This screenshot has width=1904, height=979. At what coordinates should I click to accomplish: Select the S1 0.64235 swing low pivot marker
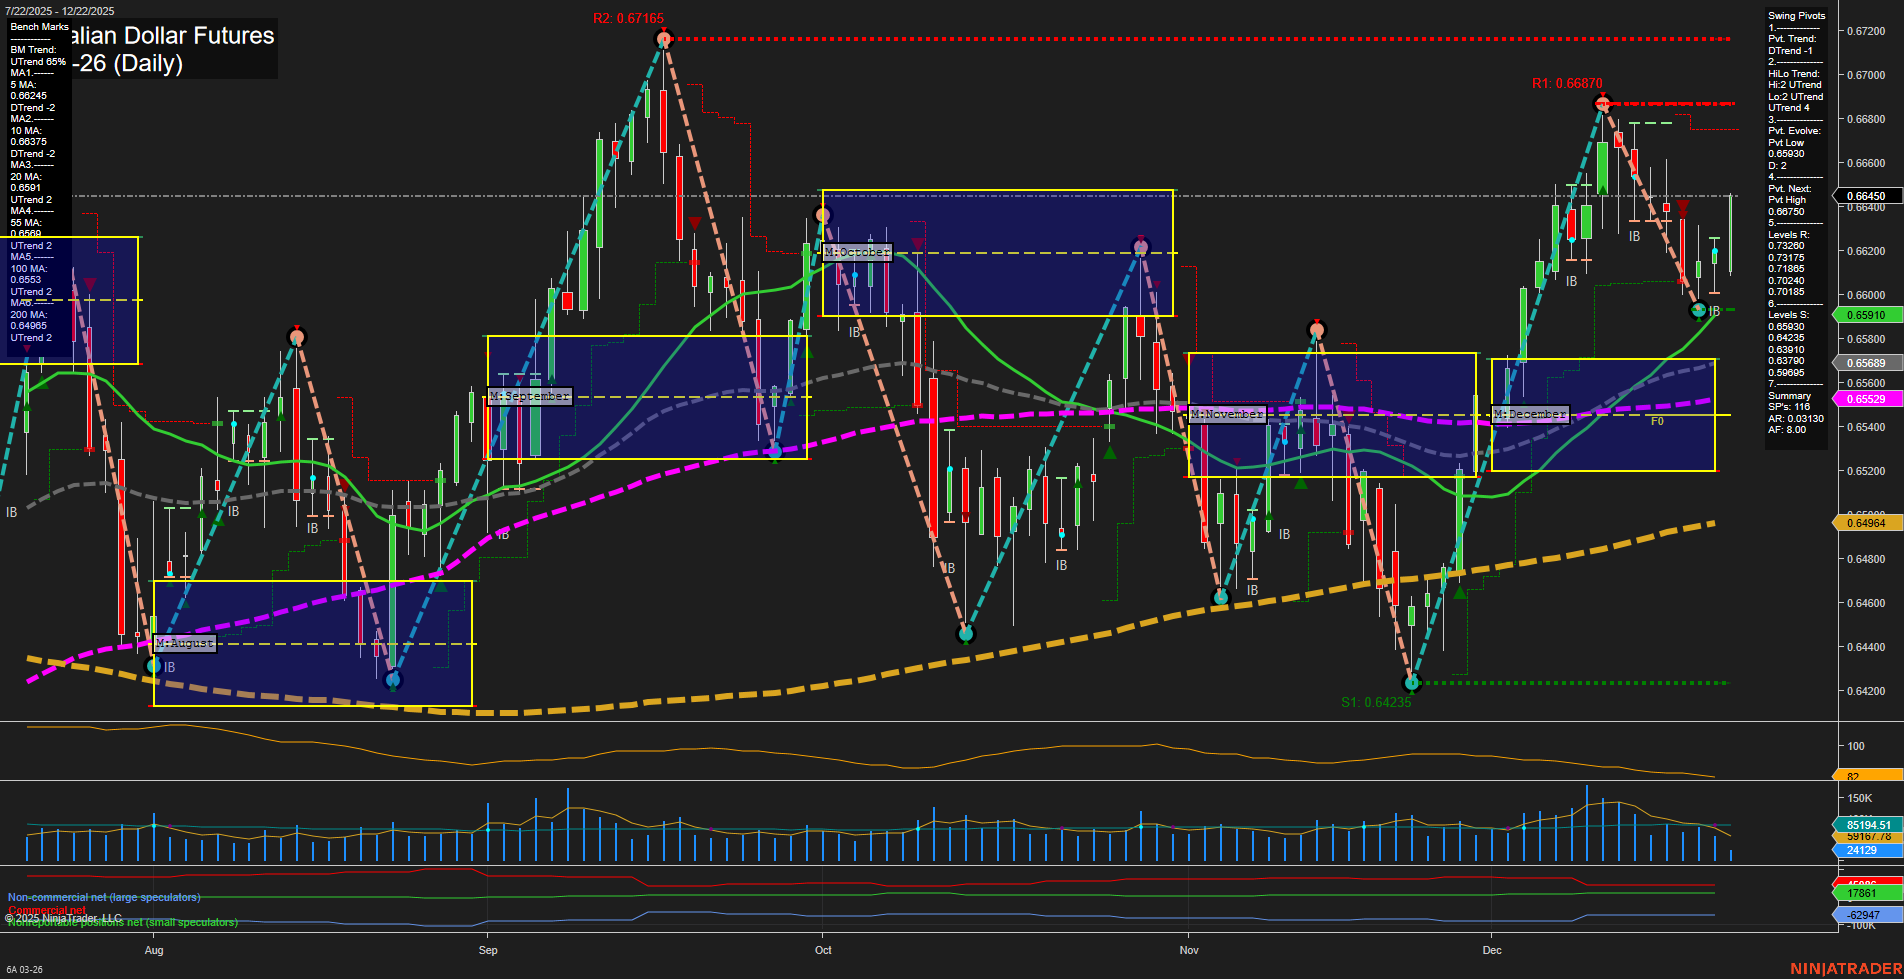[x=1412, y=683]
